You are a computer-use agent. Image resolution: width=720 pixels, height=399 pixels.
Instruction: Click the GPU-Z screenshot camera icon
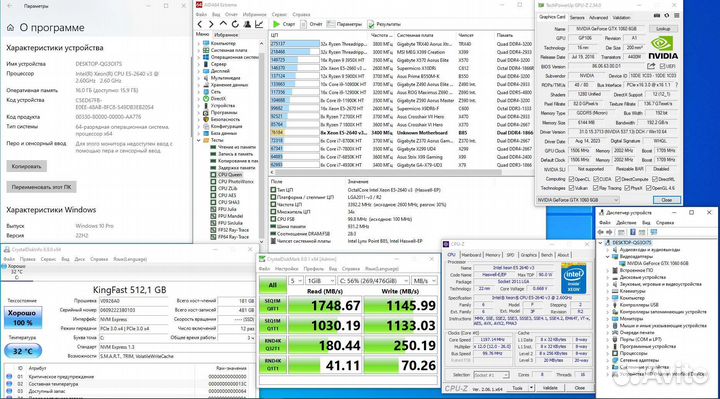pyautogui.click(x=657, y=16)
